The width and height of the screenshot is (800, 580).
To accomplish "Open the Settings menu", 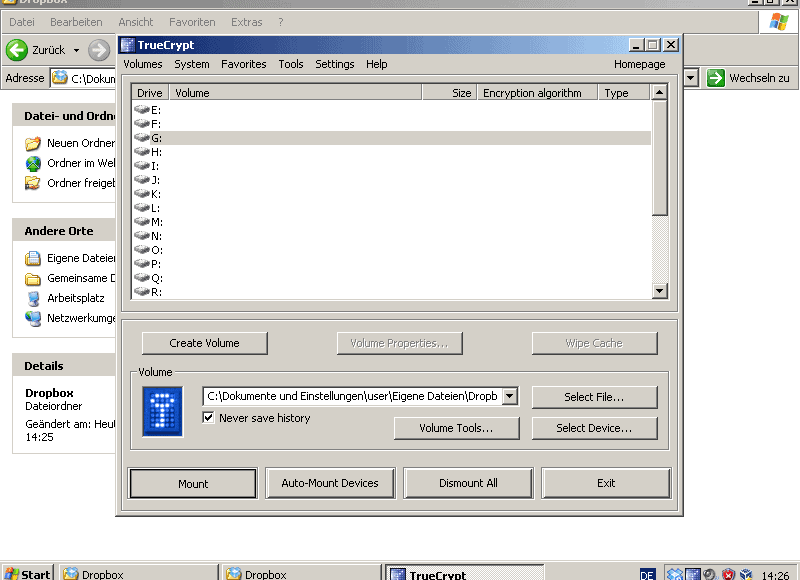I will click(335, 64).
